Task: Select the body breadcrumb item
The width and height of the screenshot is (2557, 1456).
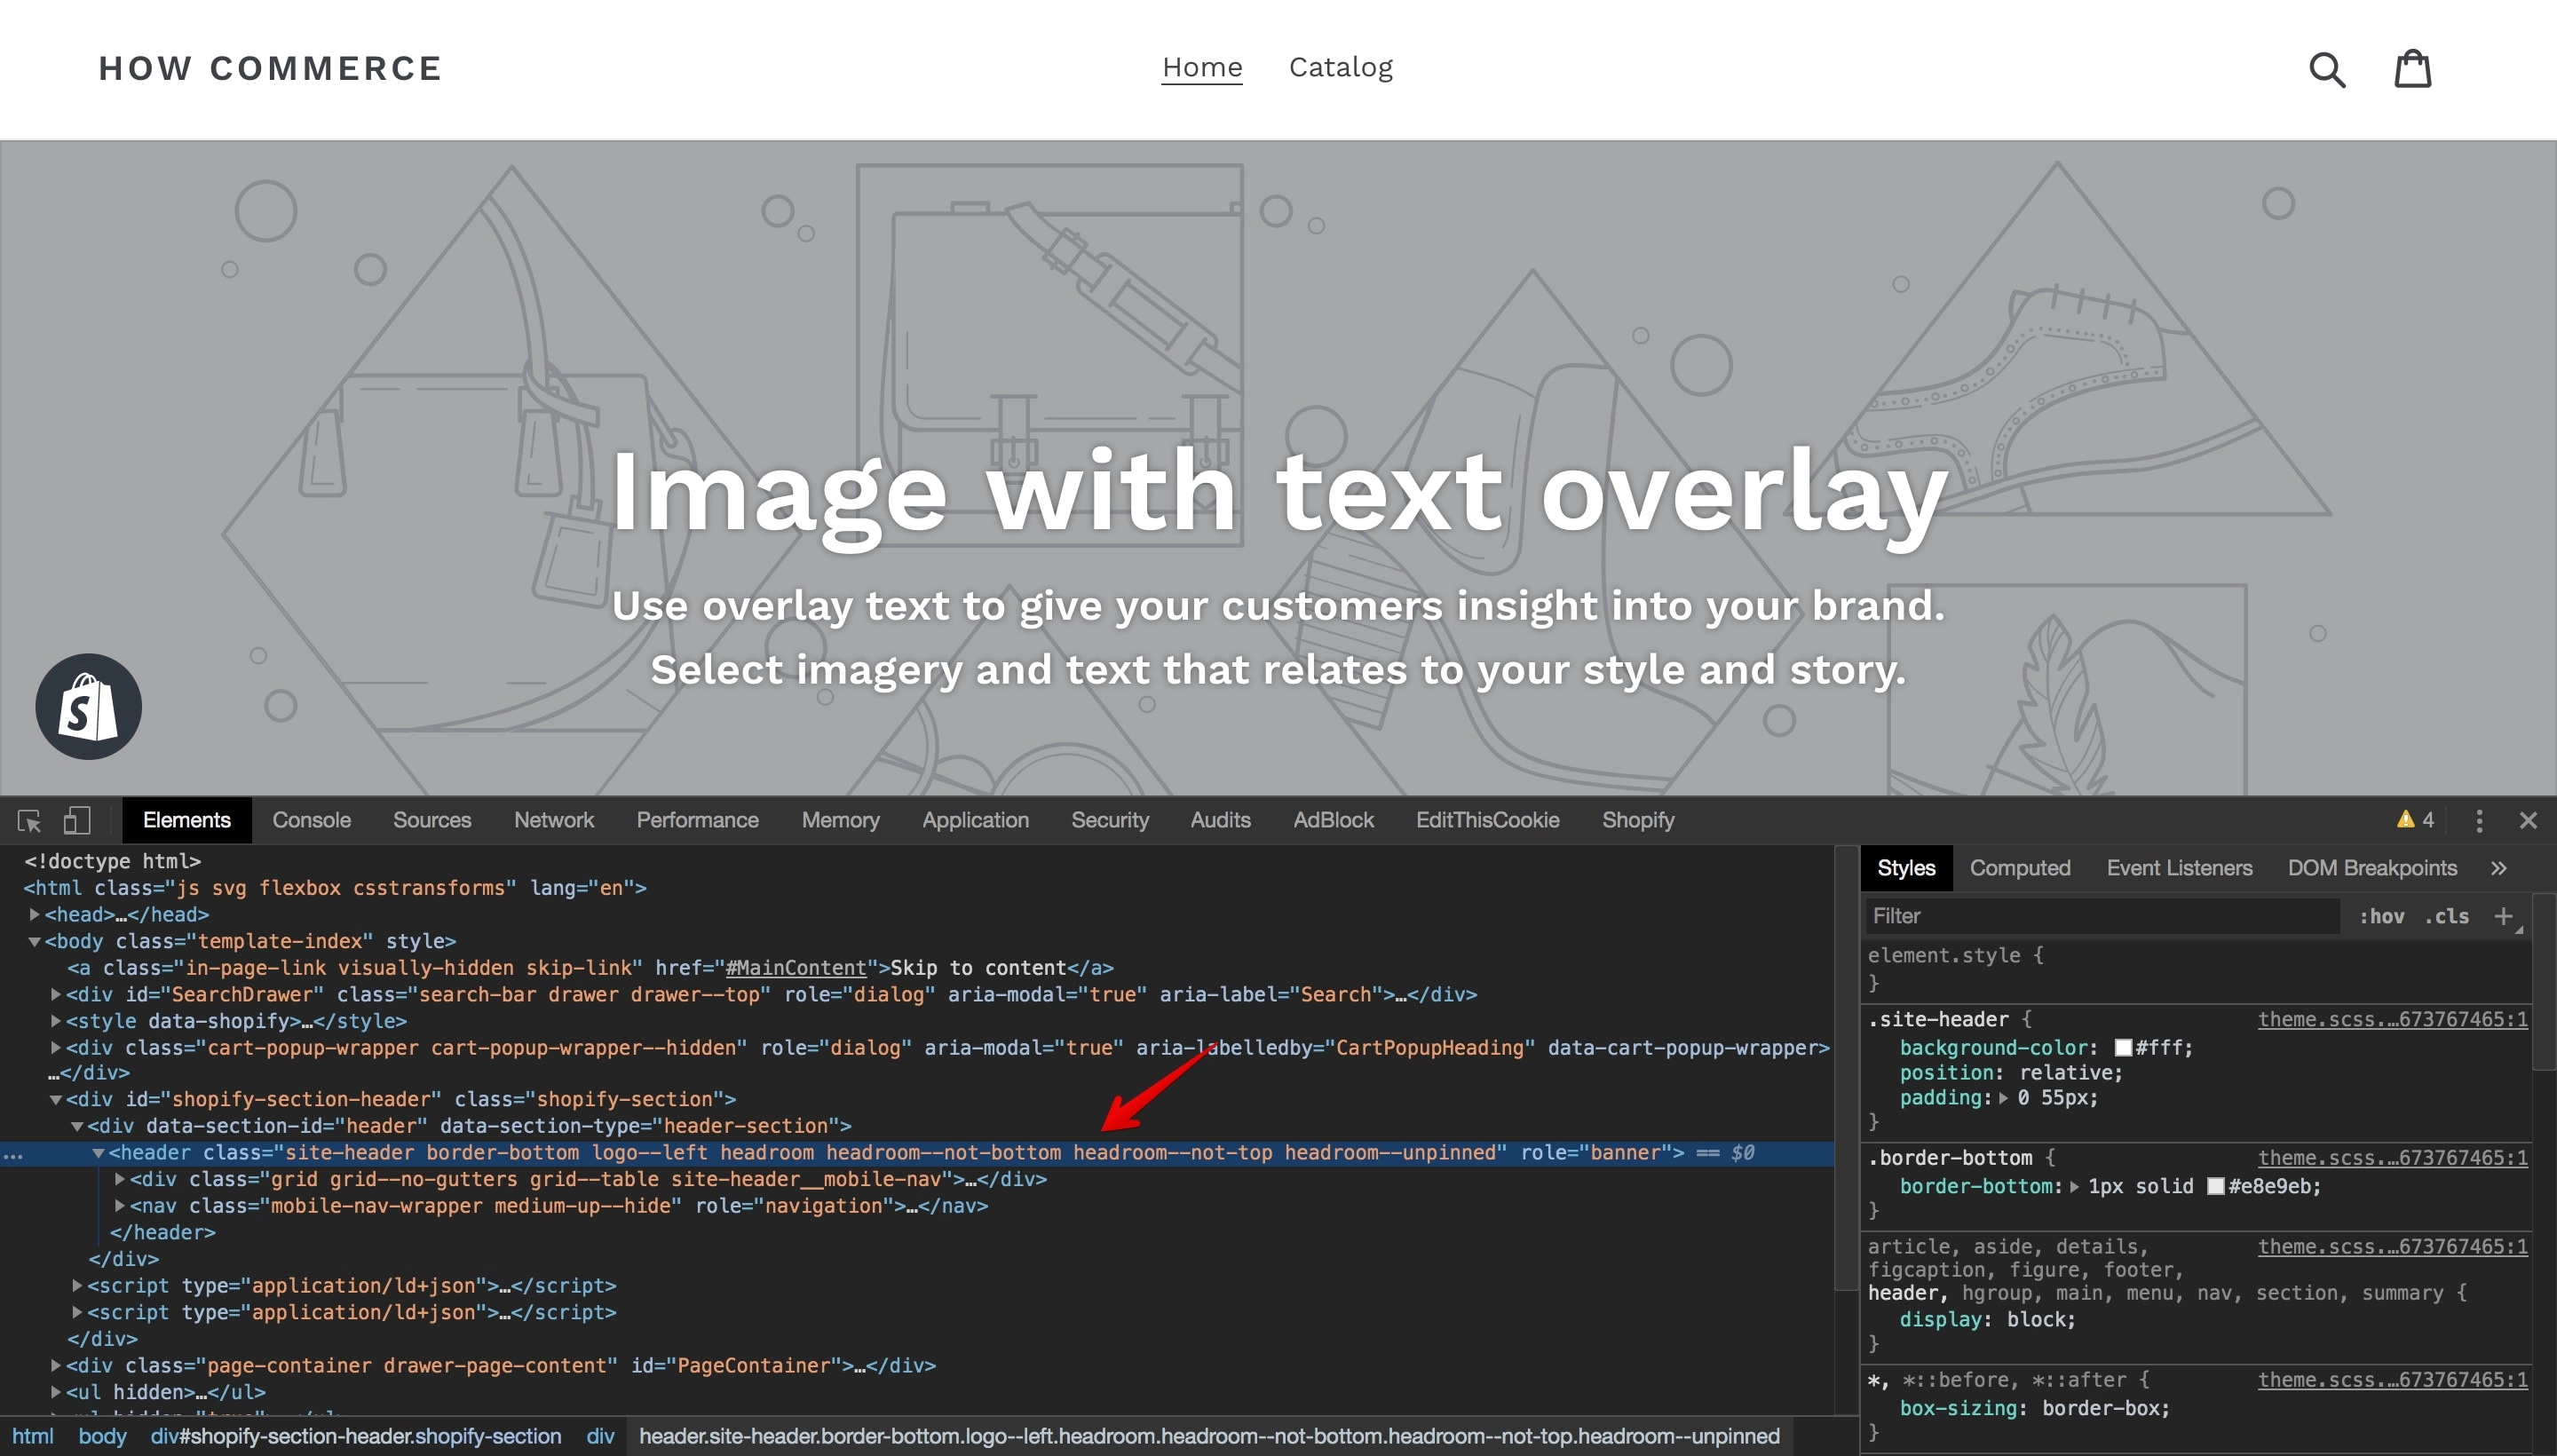Action: (x=103, y=1437)
